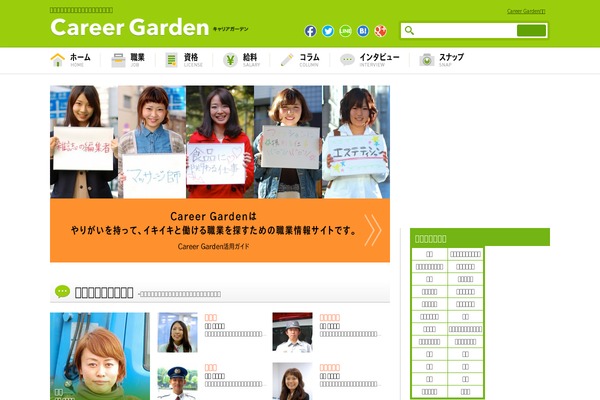
Task: Click the house HOME icon
Action: click(x=58, y=60)
